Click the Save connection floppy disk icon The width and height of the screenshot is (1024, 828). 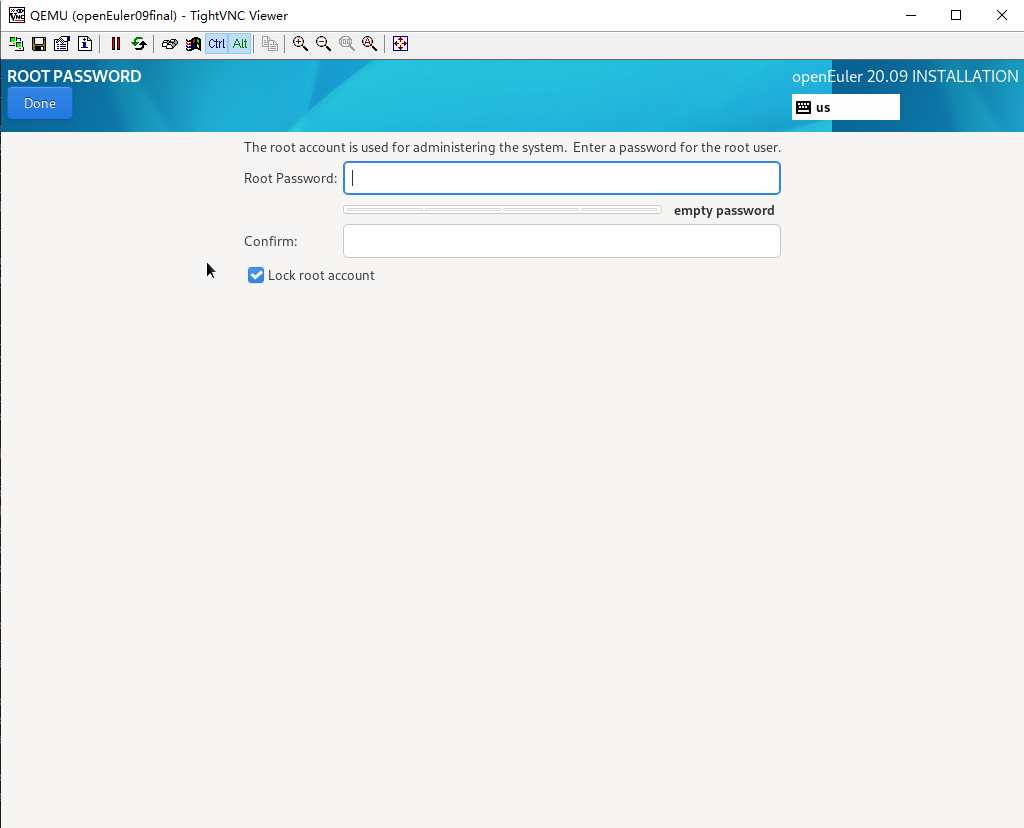click(x=39, y=44)
